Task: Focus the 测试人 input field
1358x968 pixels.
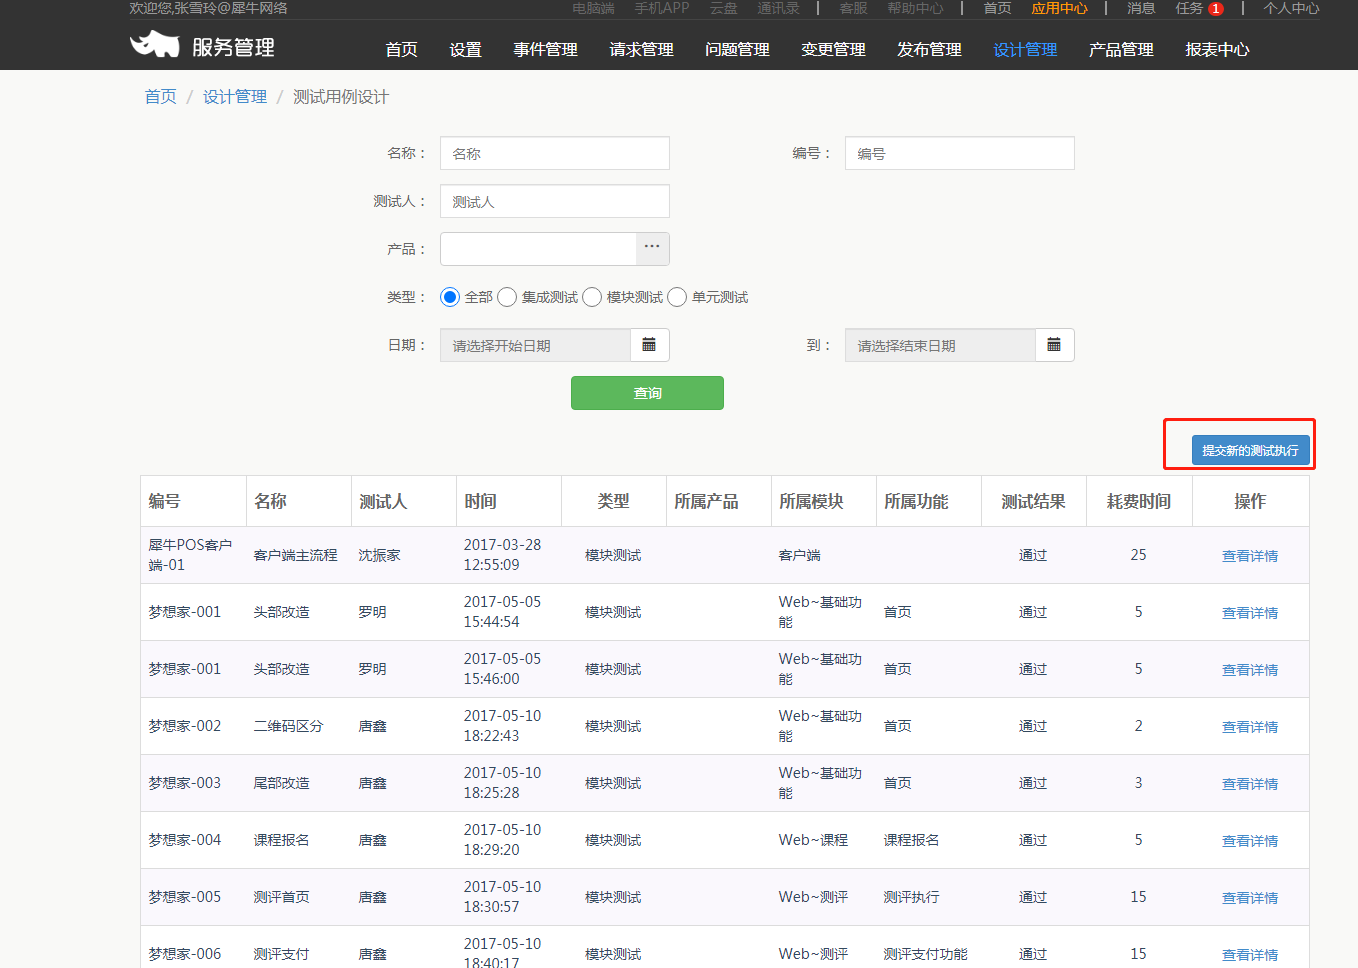Action: click(555, 201)
